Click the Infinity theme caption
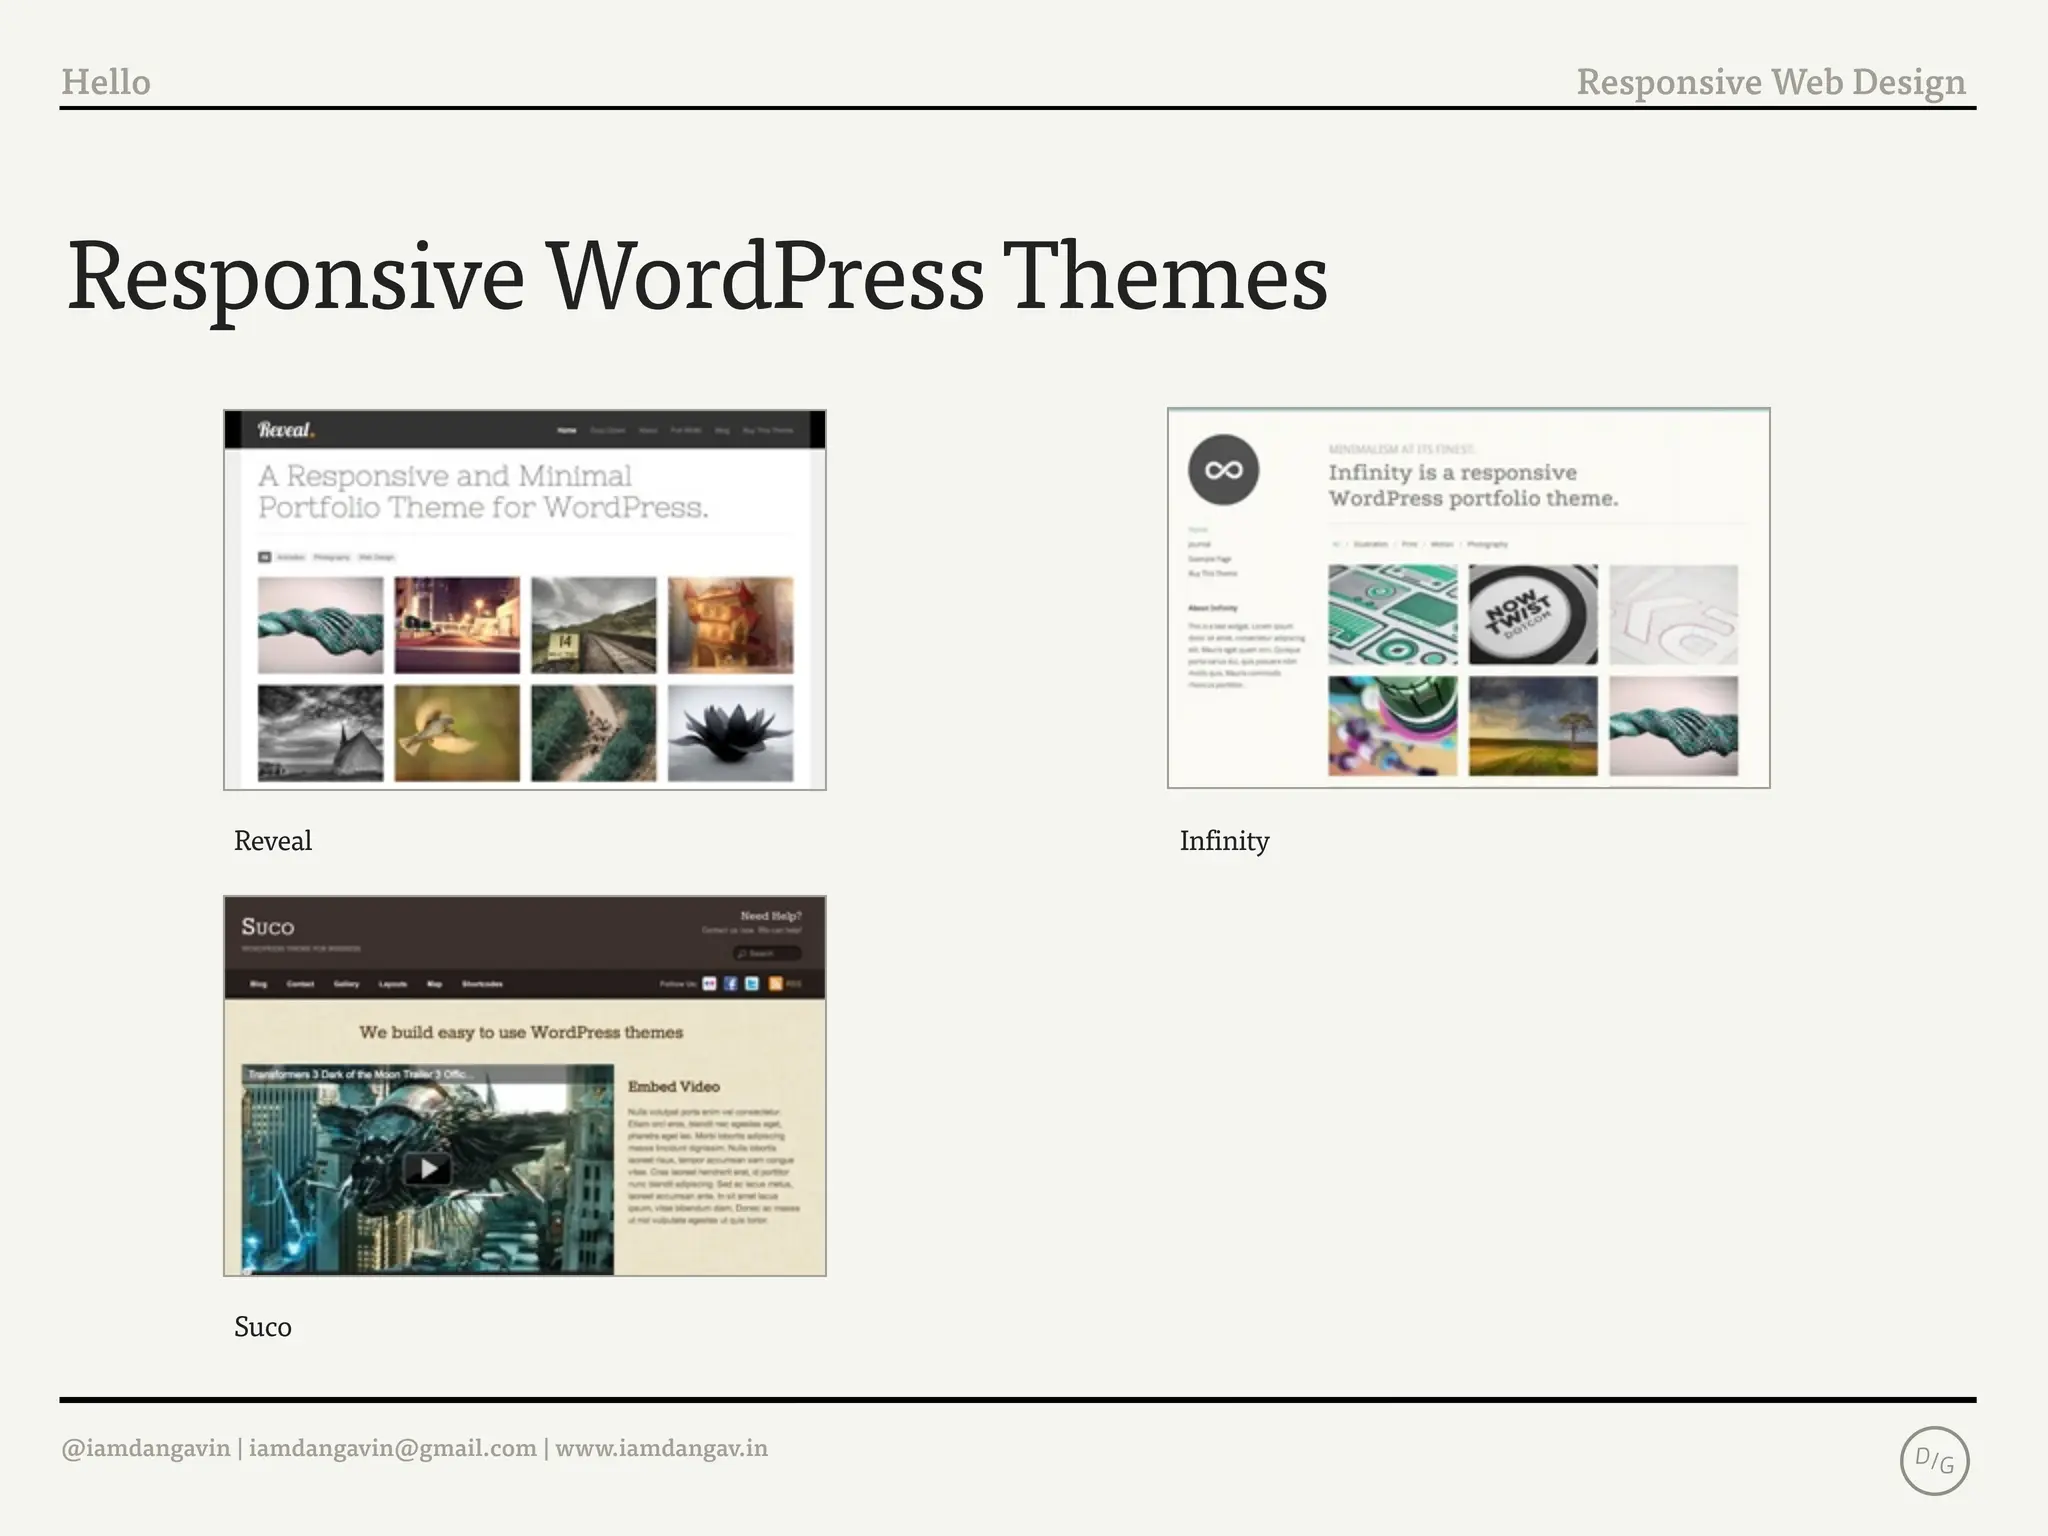This screenshot has height=1536, width=2048. click(x=1224, y=841)
